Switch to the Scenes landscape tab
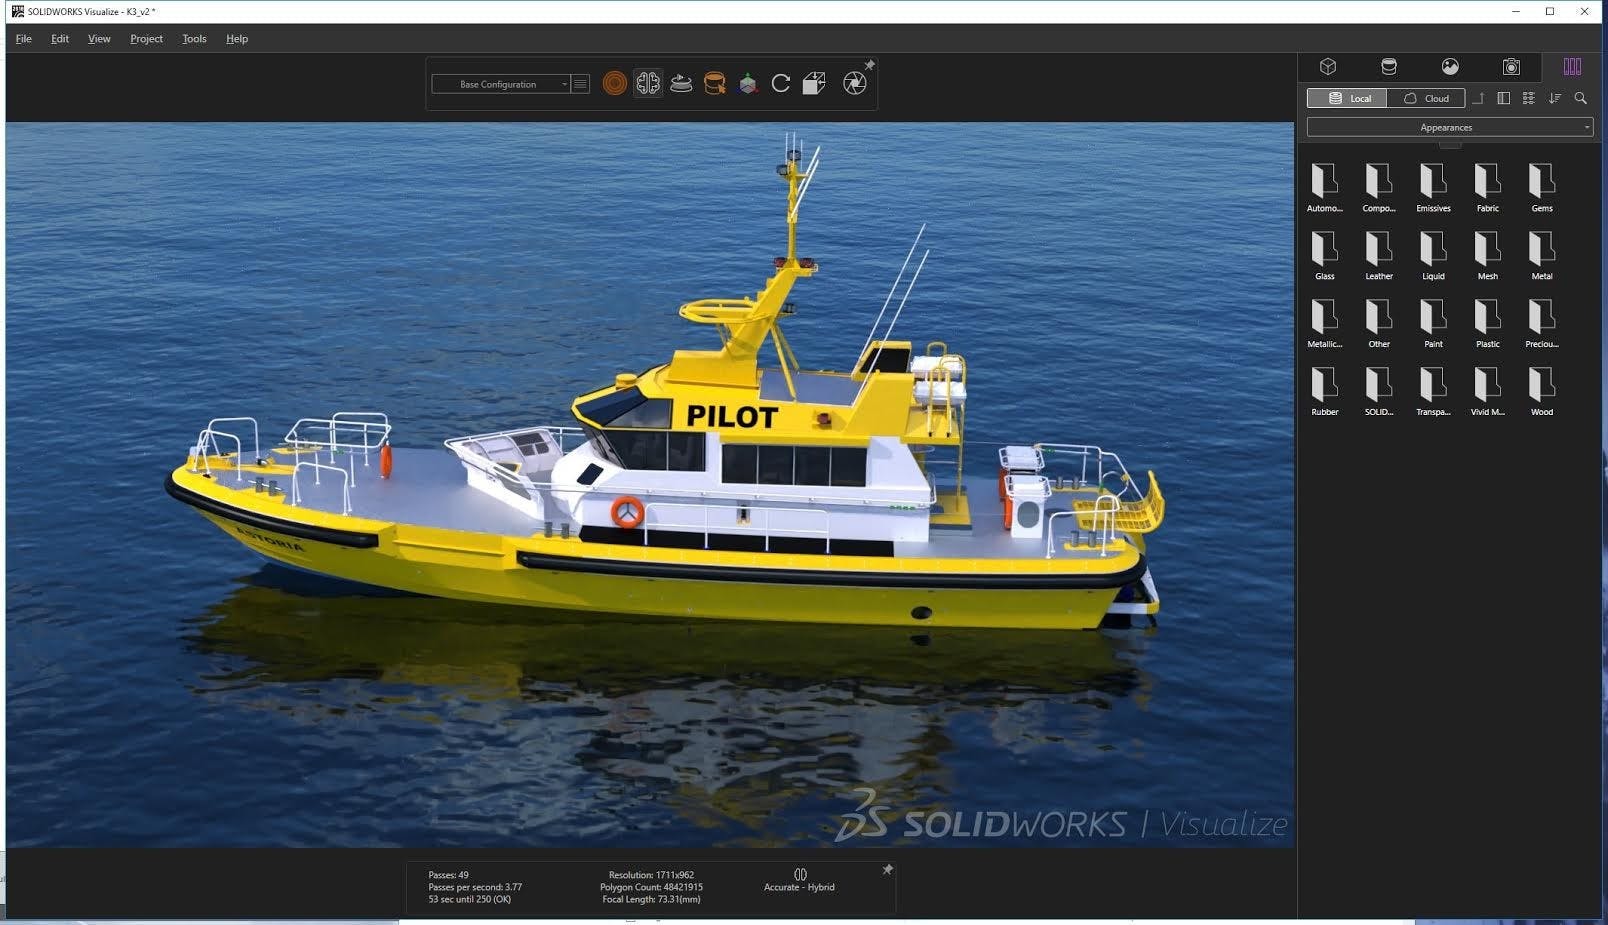Viewport: 1608px width, 925px height. coord(1450,67)
